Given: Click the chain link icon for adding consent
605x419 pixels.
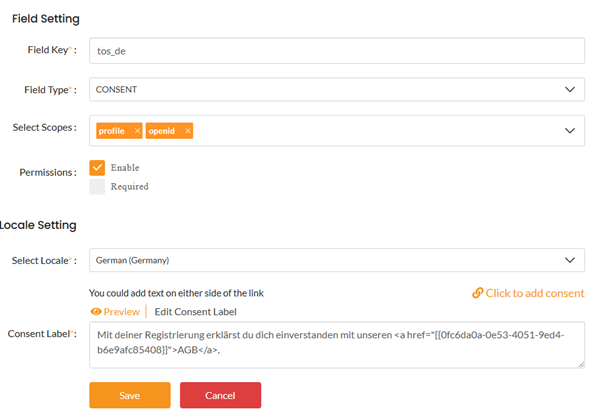Looking at the screenshot, I should point(478,293).
